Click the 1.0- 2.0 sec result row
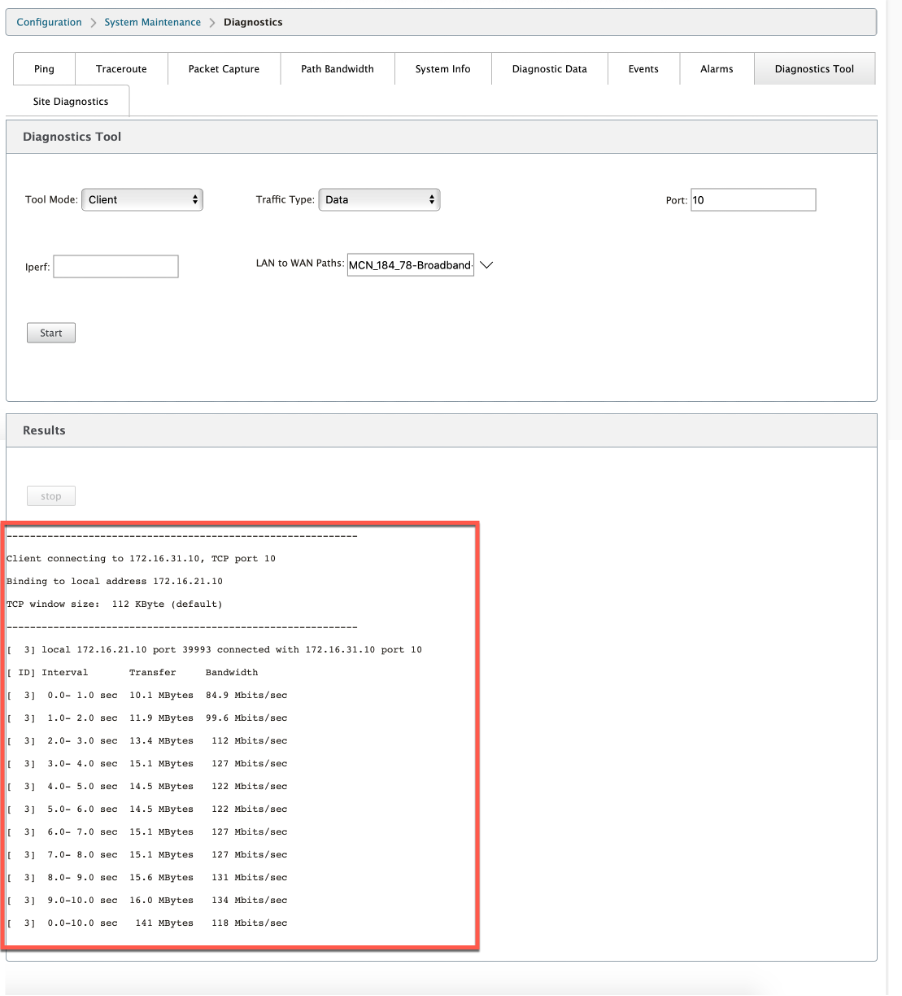The height and width of the screenshot is (996, 902). [x=147, y=718]
